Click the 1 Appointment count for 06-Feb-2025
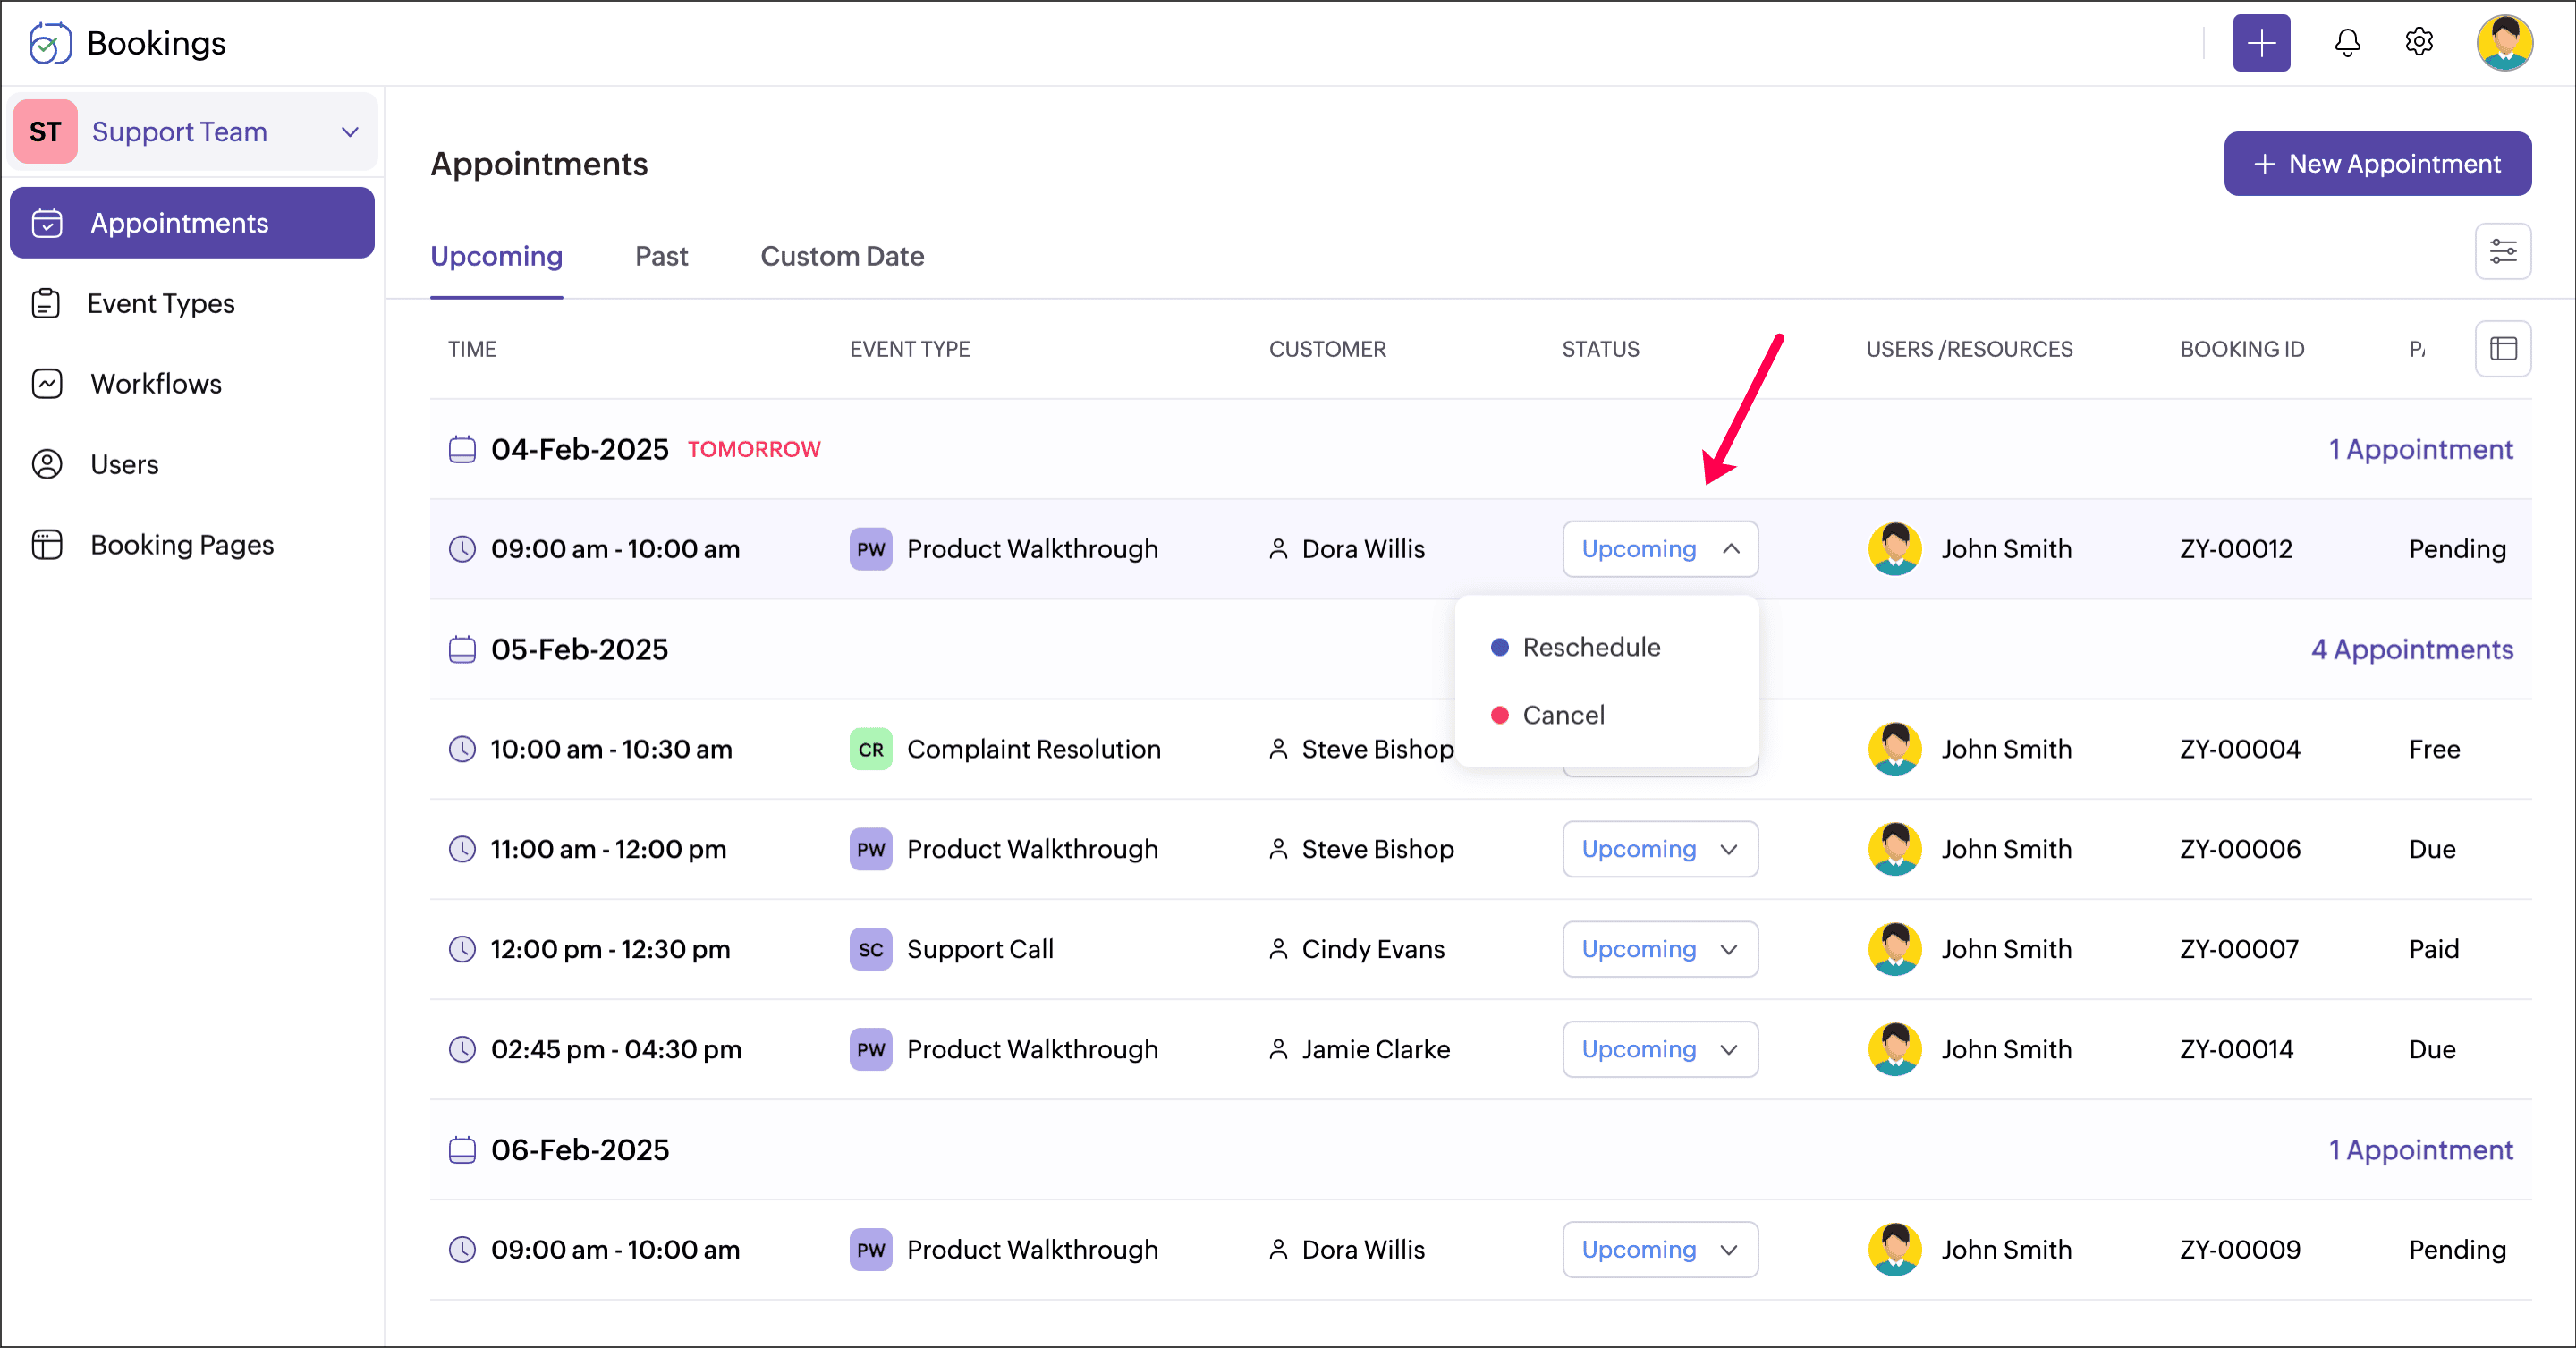The image size is (2576, 1348). 2420,1149
